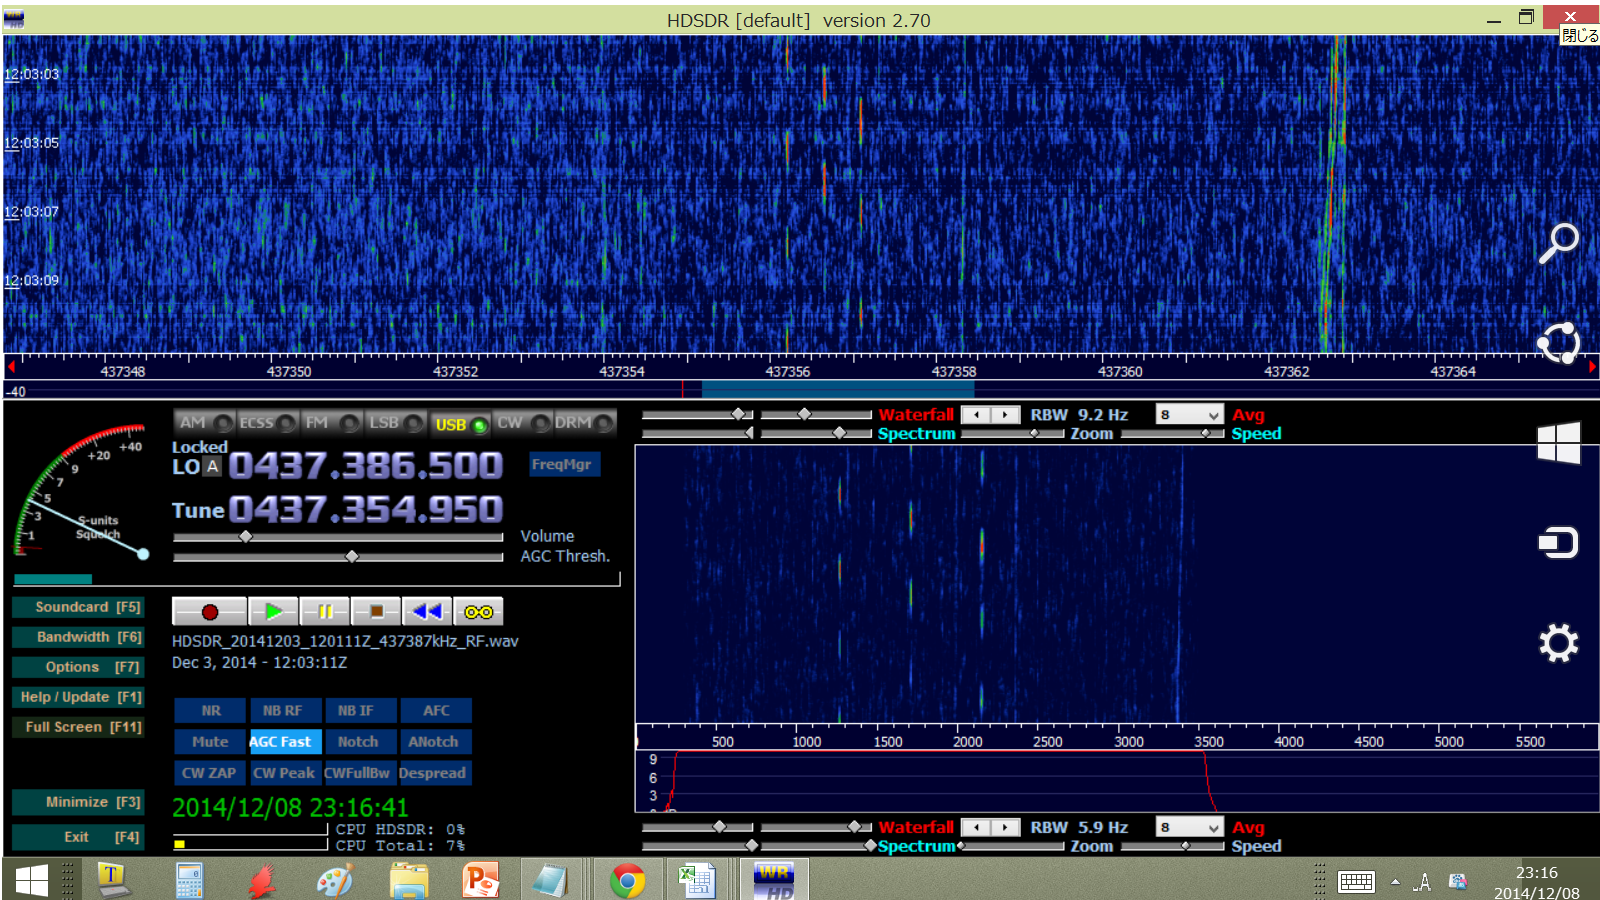Screen dimensions: 1600x900
Task: Click Minimize [F3] button
Action: 78,802
